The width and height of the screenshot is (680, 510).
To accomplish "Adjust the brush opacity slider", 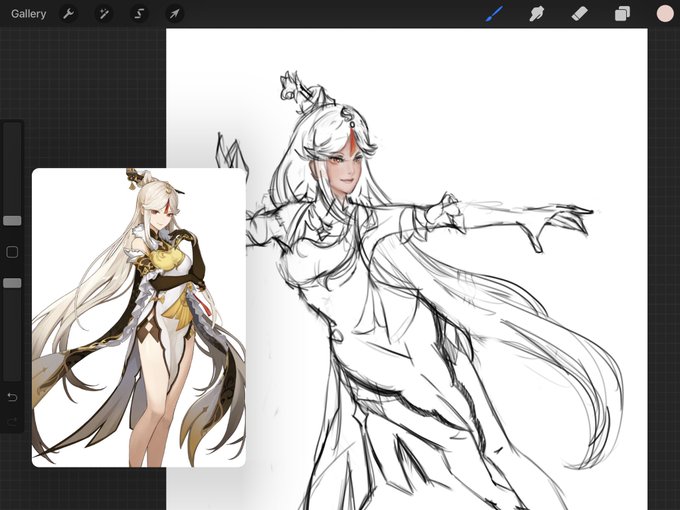I will [12, 283].
